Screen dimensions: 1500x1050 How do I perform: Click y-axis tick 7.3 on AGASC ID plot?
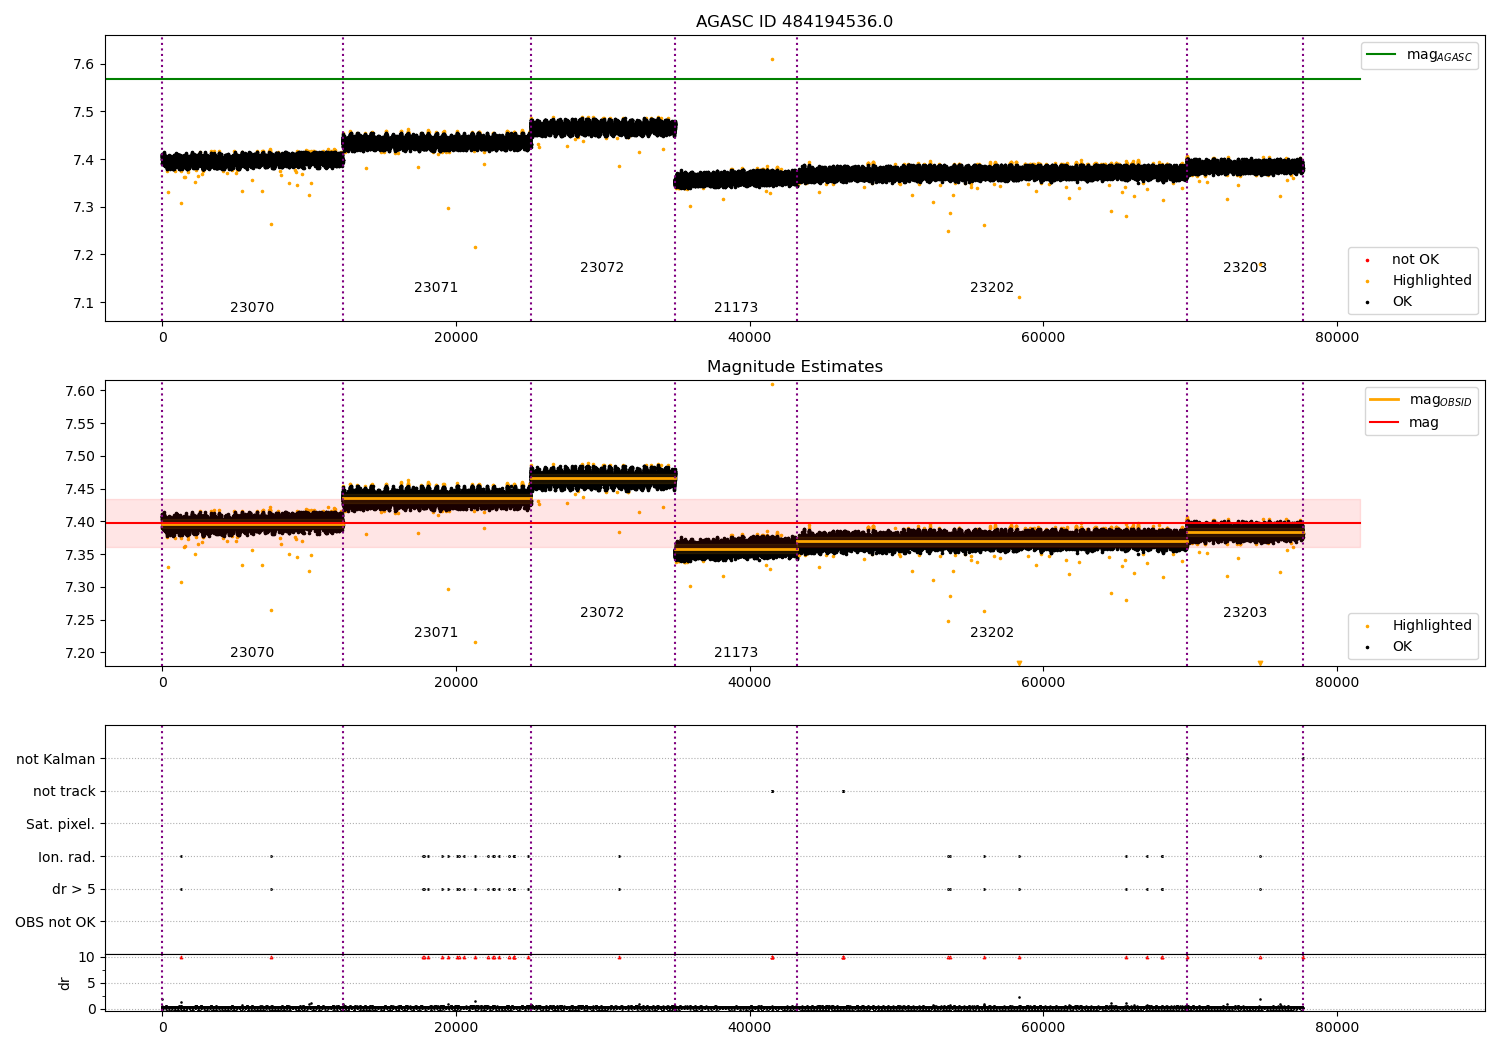(x=83, y=208)
